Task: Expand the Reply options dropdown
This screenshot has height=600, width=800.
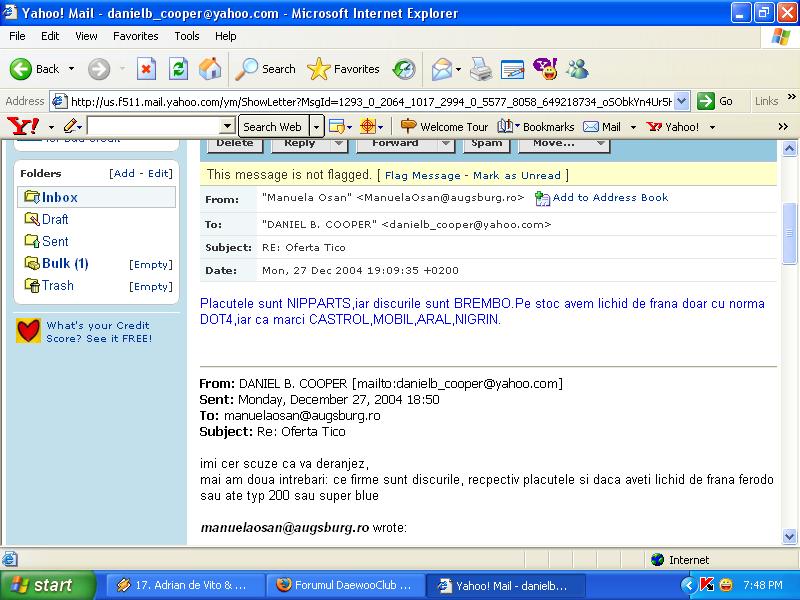Action: click(x=338, y=143)
